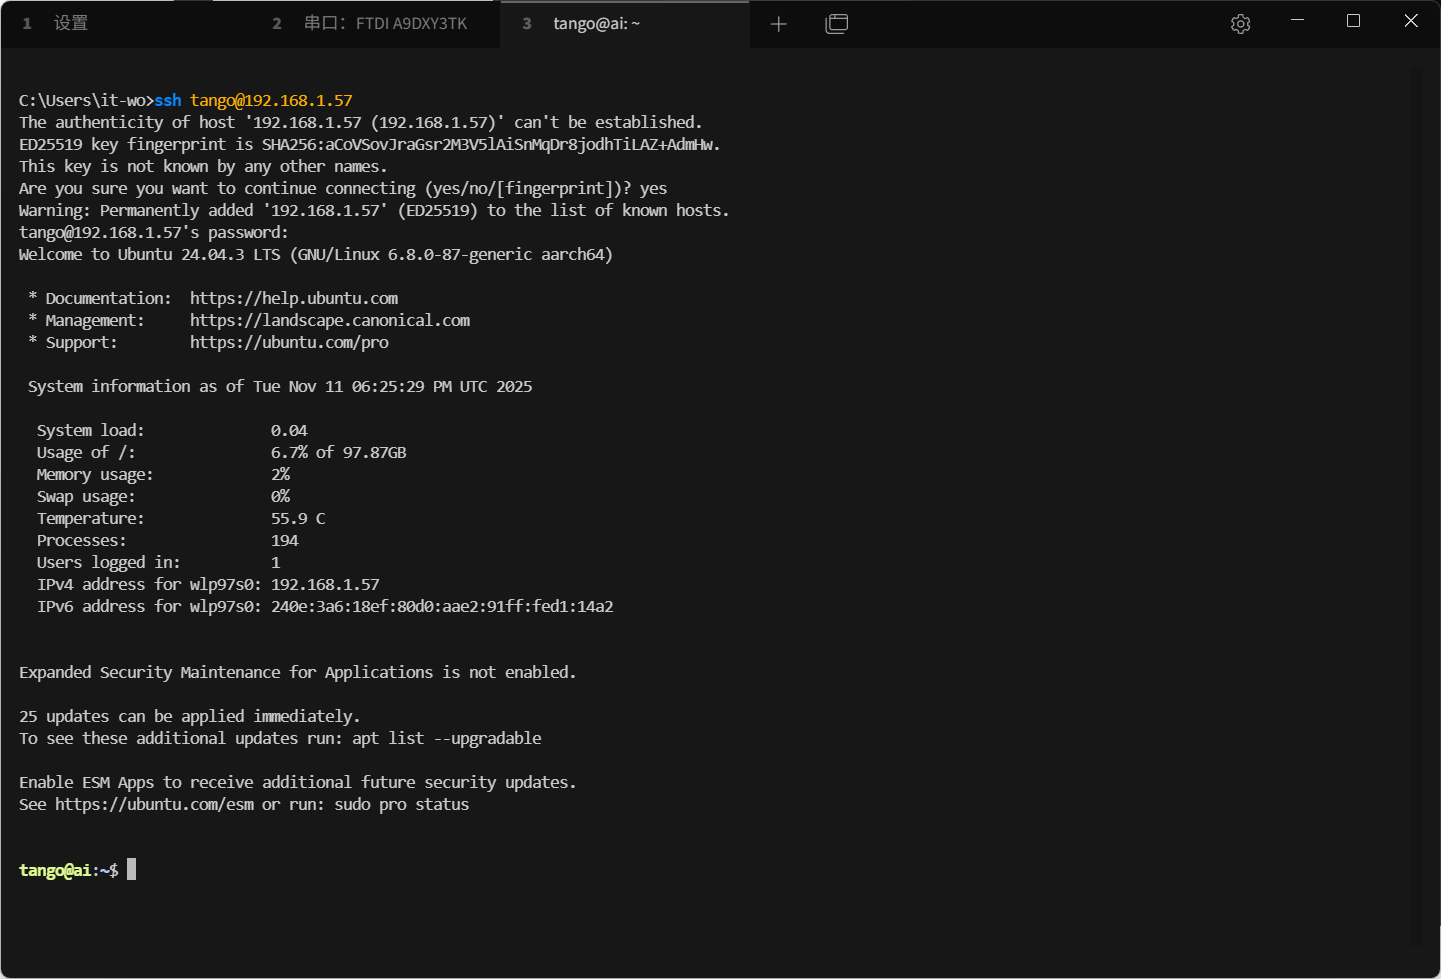Open the landscape.canonical.com management link
Screen dimensions: 1441x979
(x=329, y=320)
